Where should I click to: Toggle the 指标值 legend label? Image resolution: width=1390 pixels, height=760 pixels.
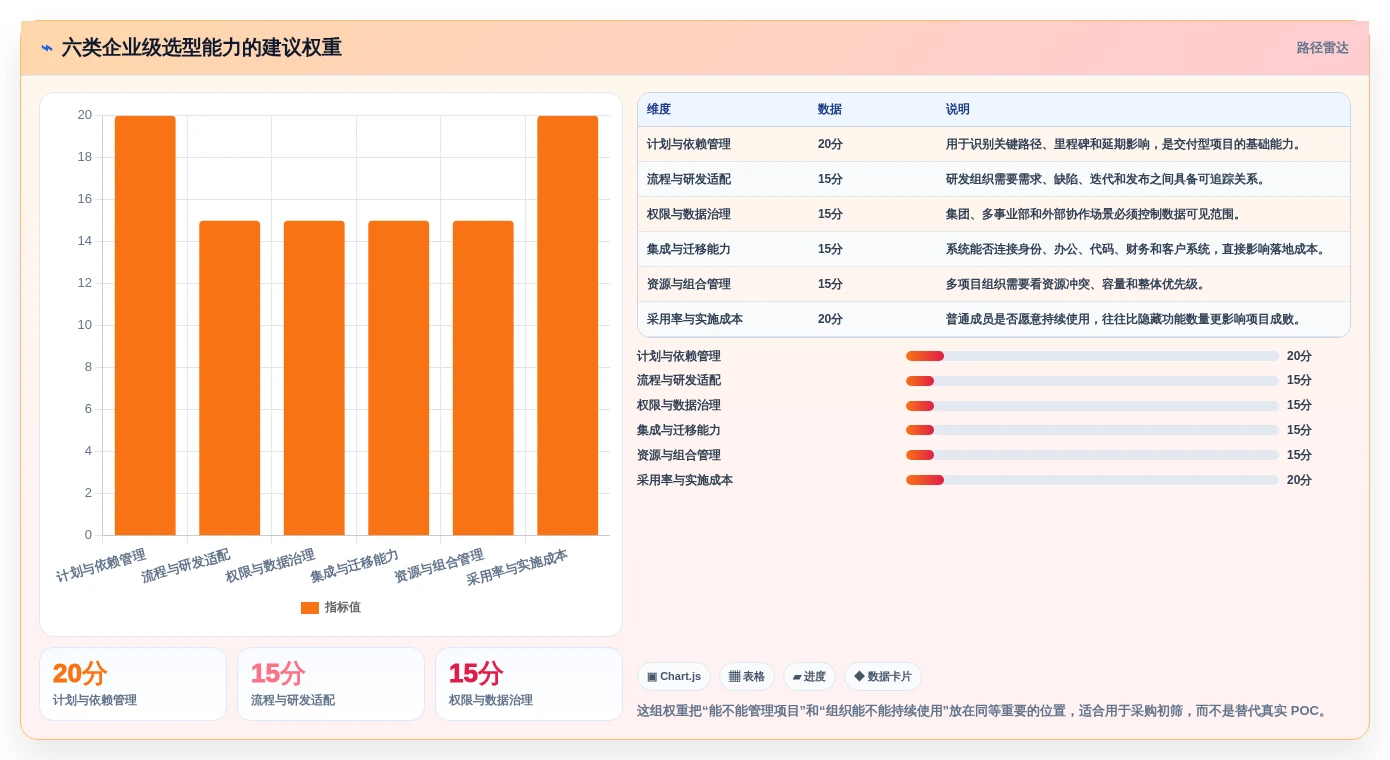tap(342, 607)
